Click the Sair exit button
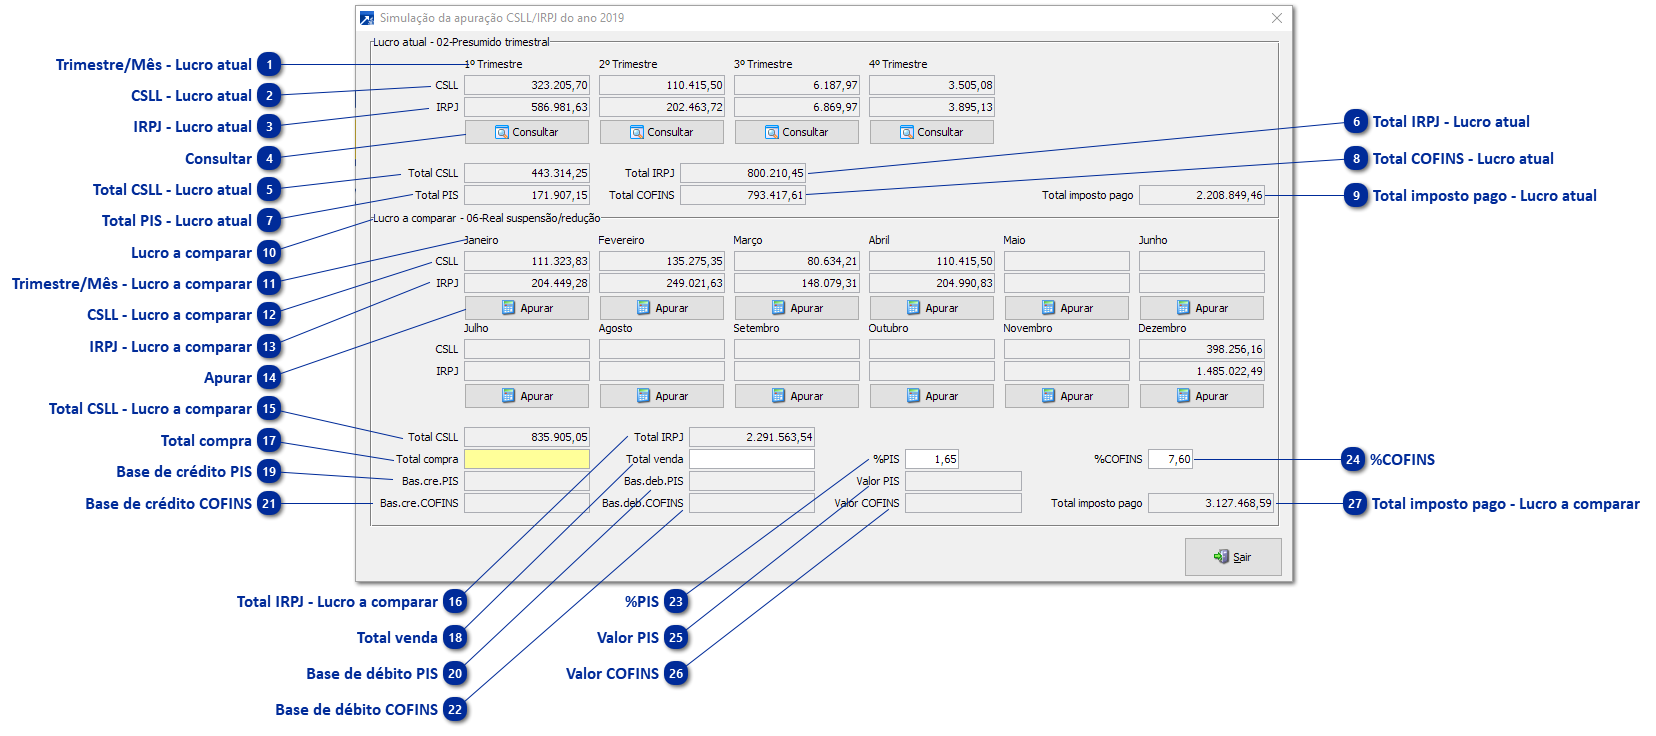Image resolution: width=1656 pixels, height=736 pixels. pyautogui.click(x=1233, y=557)
